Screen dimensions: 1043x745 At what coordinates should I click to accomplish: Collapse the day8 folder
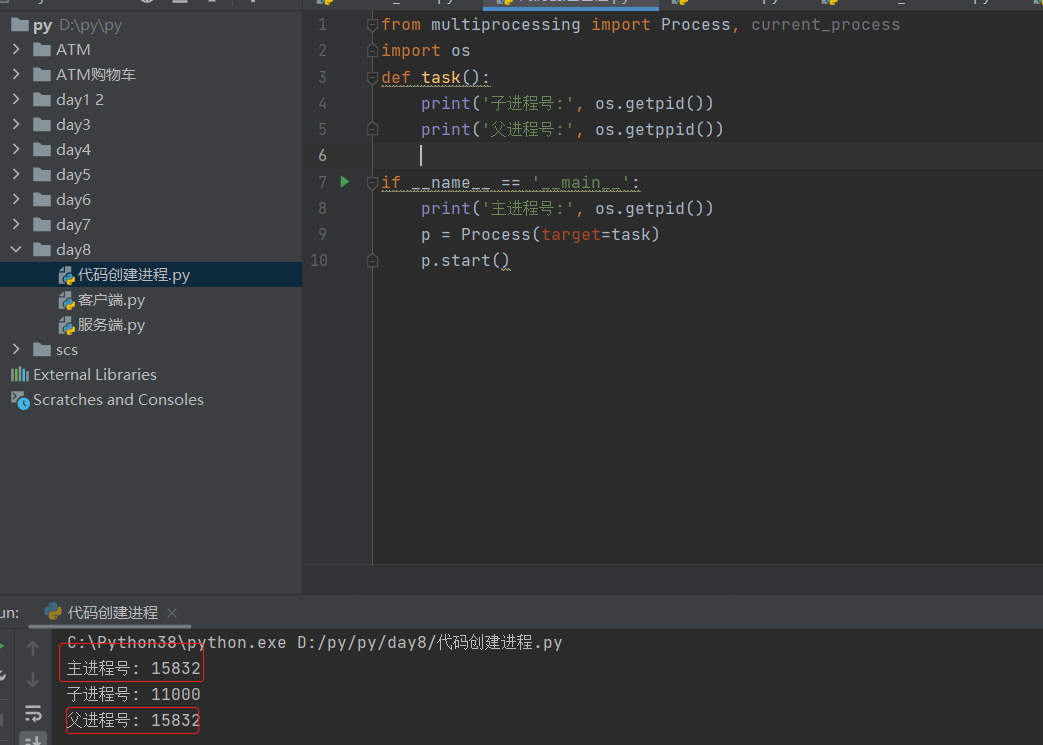click(16, 250)
